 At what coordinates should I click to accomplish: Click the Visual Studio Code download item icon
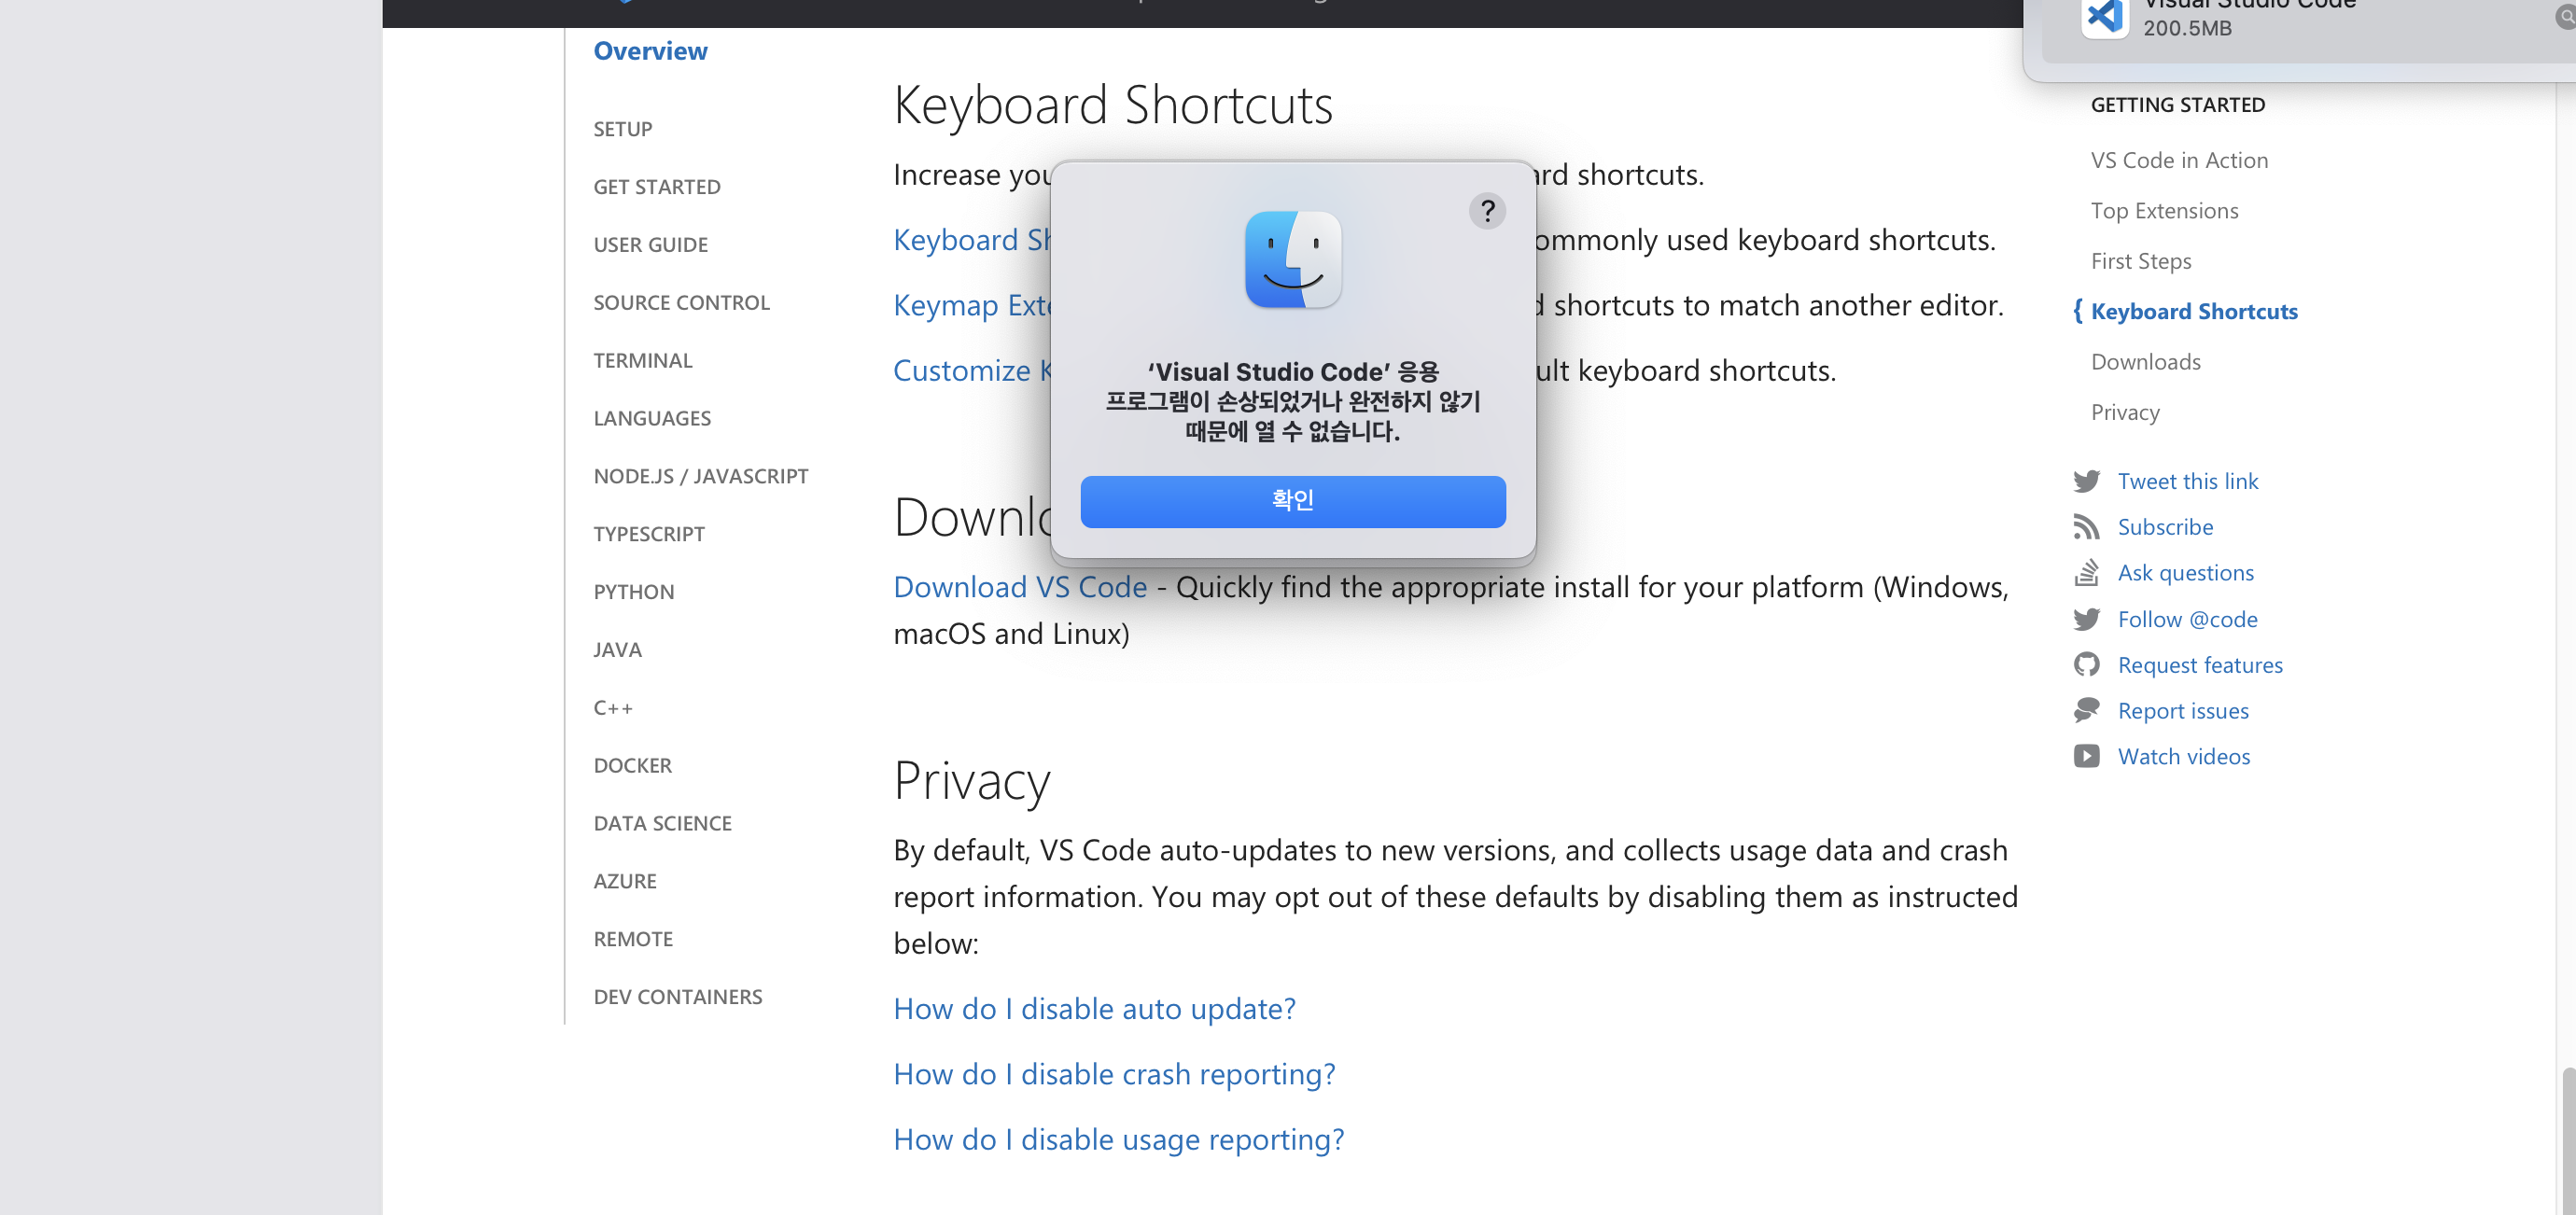tap(2104, 18)
